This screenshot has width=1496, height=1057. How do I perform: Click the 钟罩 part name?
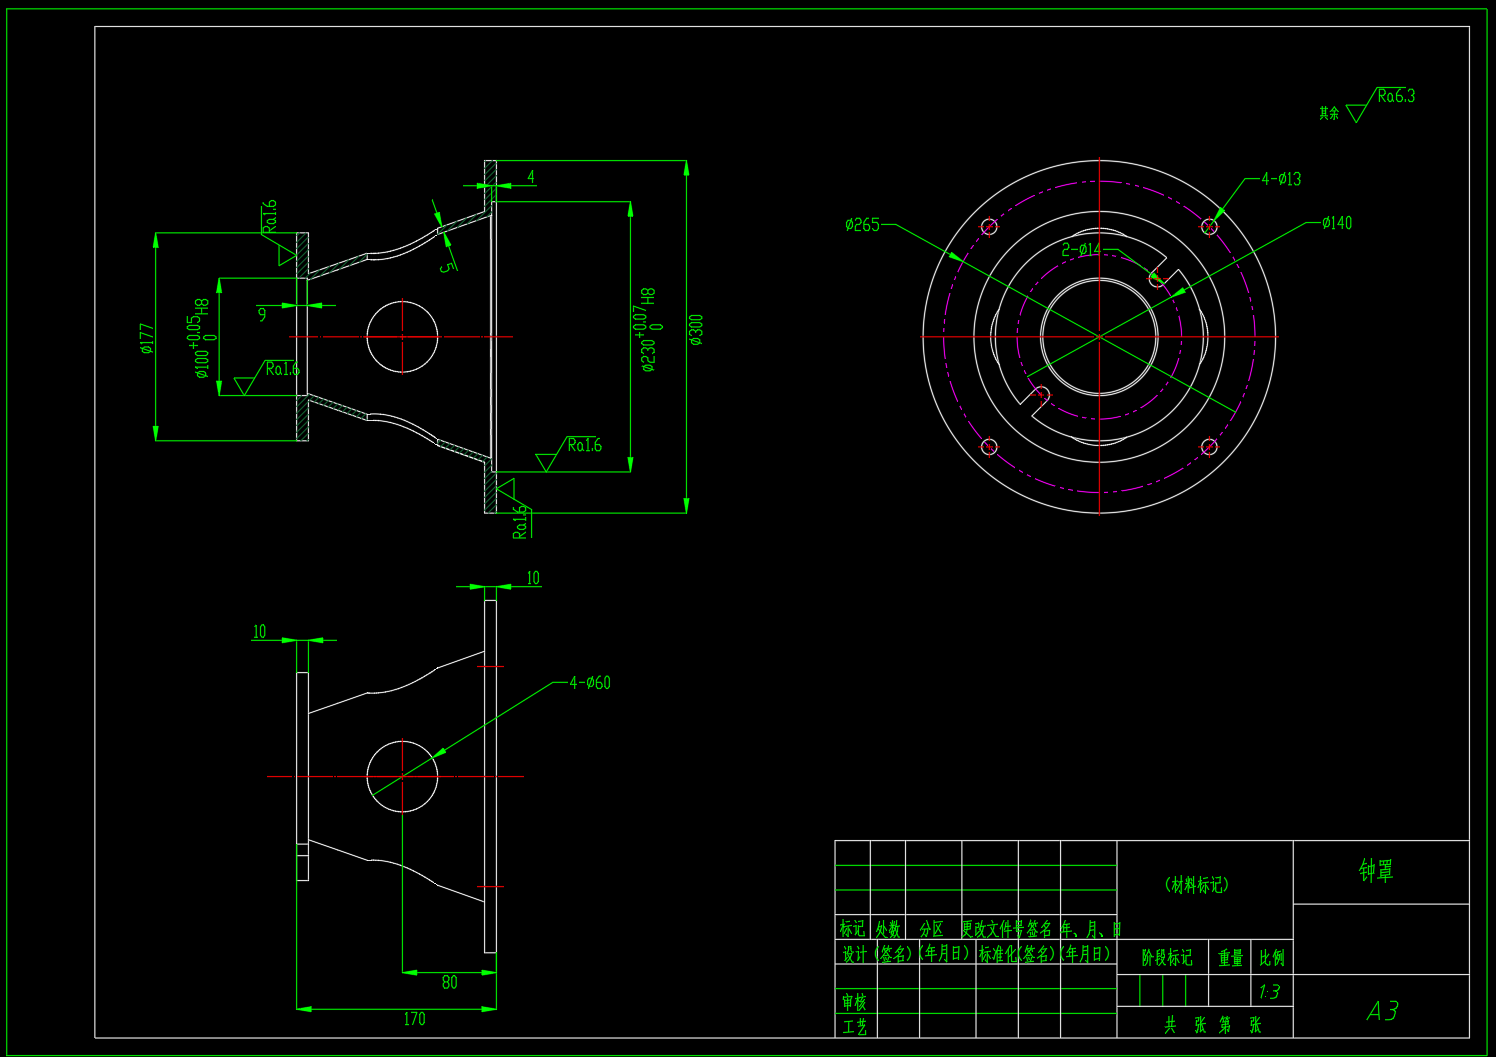(1376, 871)
